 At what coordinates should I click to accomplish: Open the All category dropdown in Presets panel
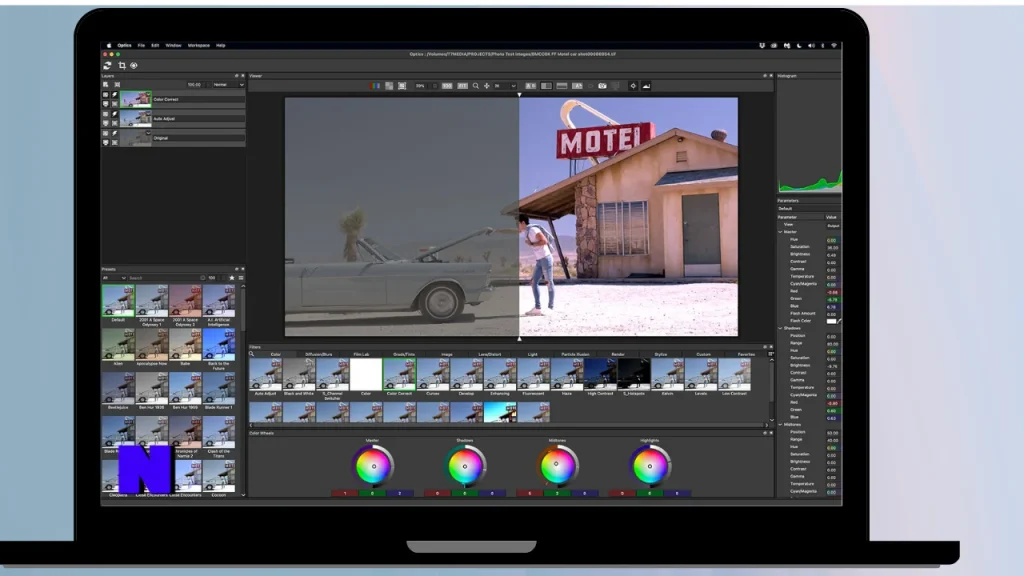[x=114, y=278]
